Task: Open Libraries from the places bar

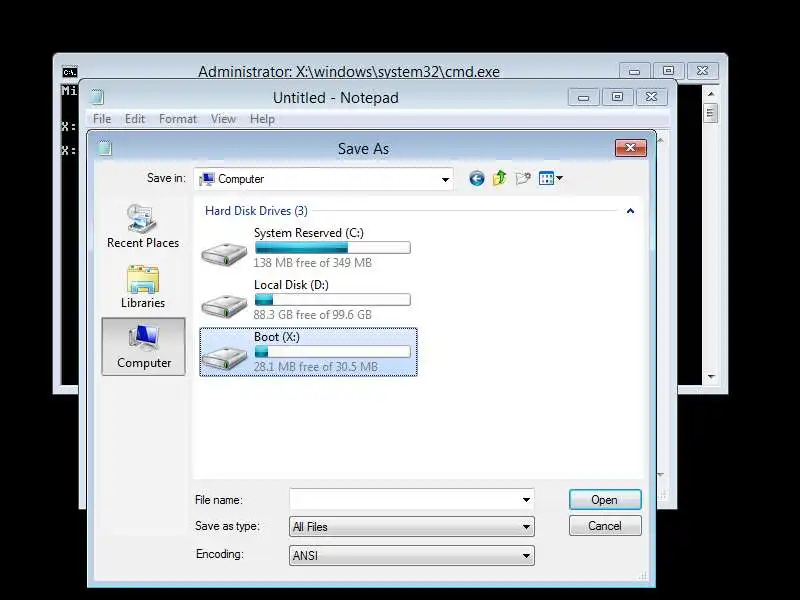Action: [143, 287]
